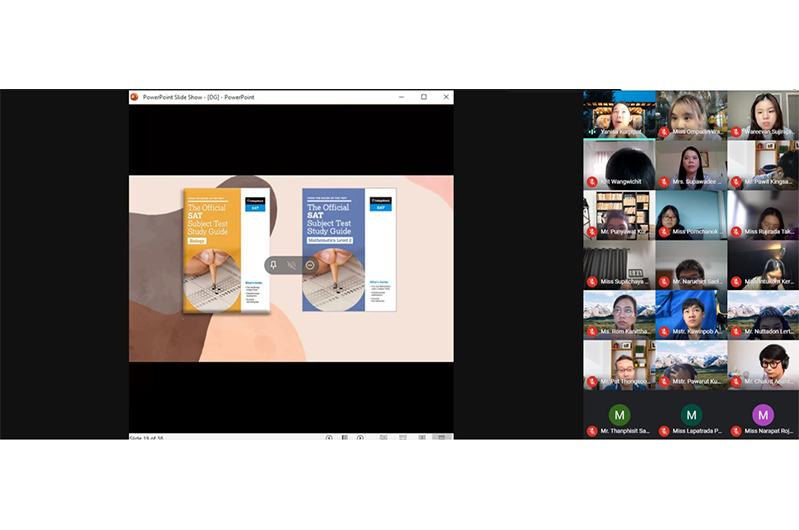Click the crossed-out icon in presentation overlay
Viewport: 799px width, 530px height.
click(291, 265)
